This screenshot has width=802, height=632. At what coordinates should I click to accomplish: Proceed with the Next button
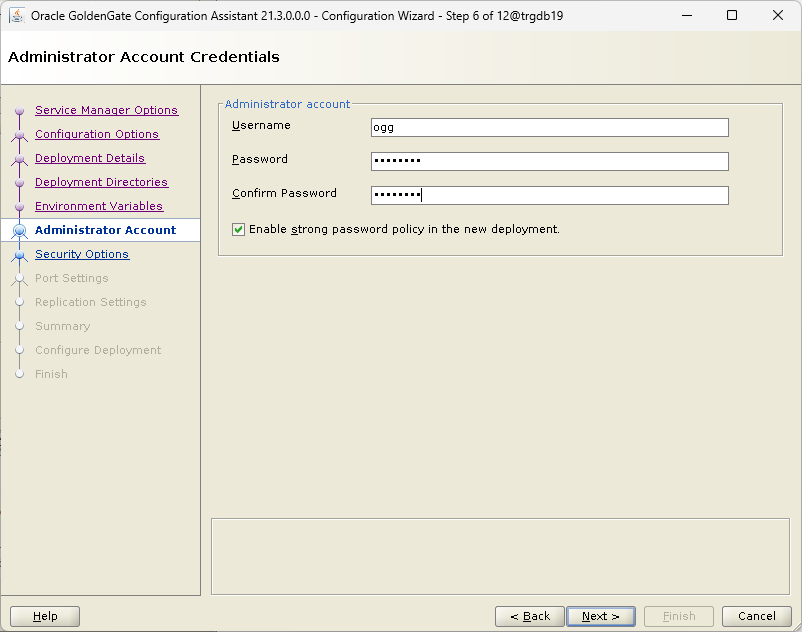coord(600,616)
